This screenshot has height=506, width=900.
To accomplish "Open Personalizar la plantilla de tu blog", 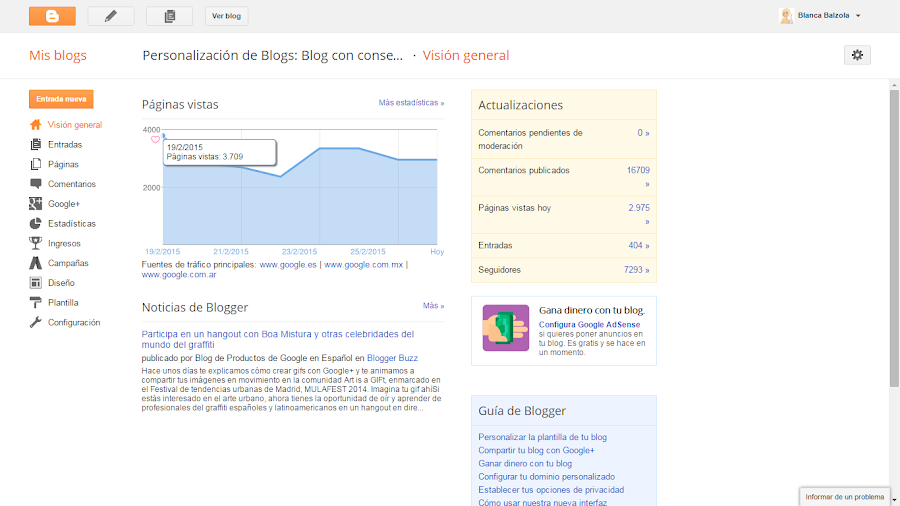I will pos(542,437).
